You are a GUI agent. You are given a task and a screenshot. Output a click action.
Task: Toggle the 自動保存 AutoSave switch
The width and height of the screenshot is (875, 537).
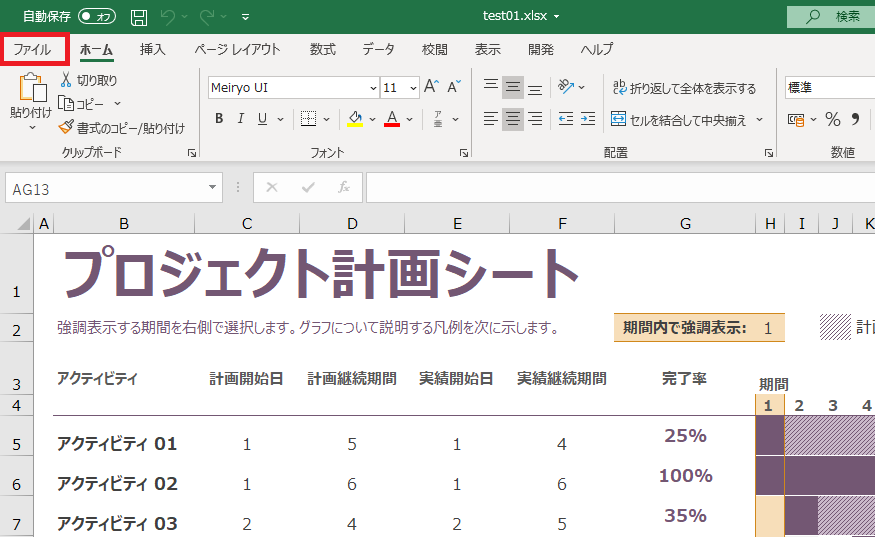pyautogui.click(x=97, y=17)
